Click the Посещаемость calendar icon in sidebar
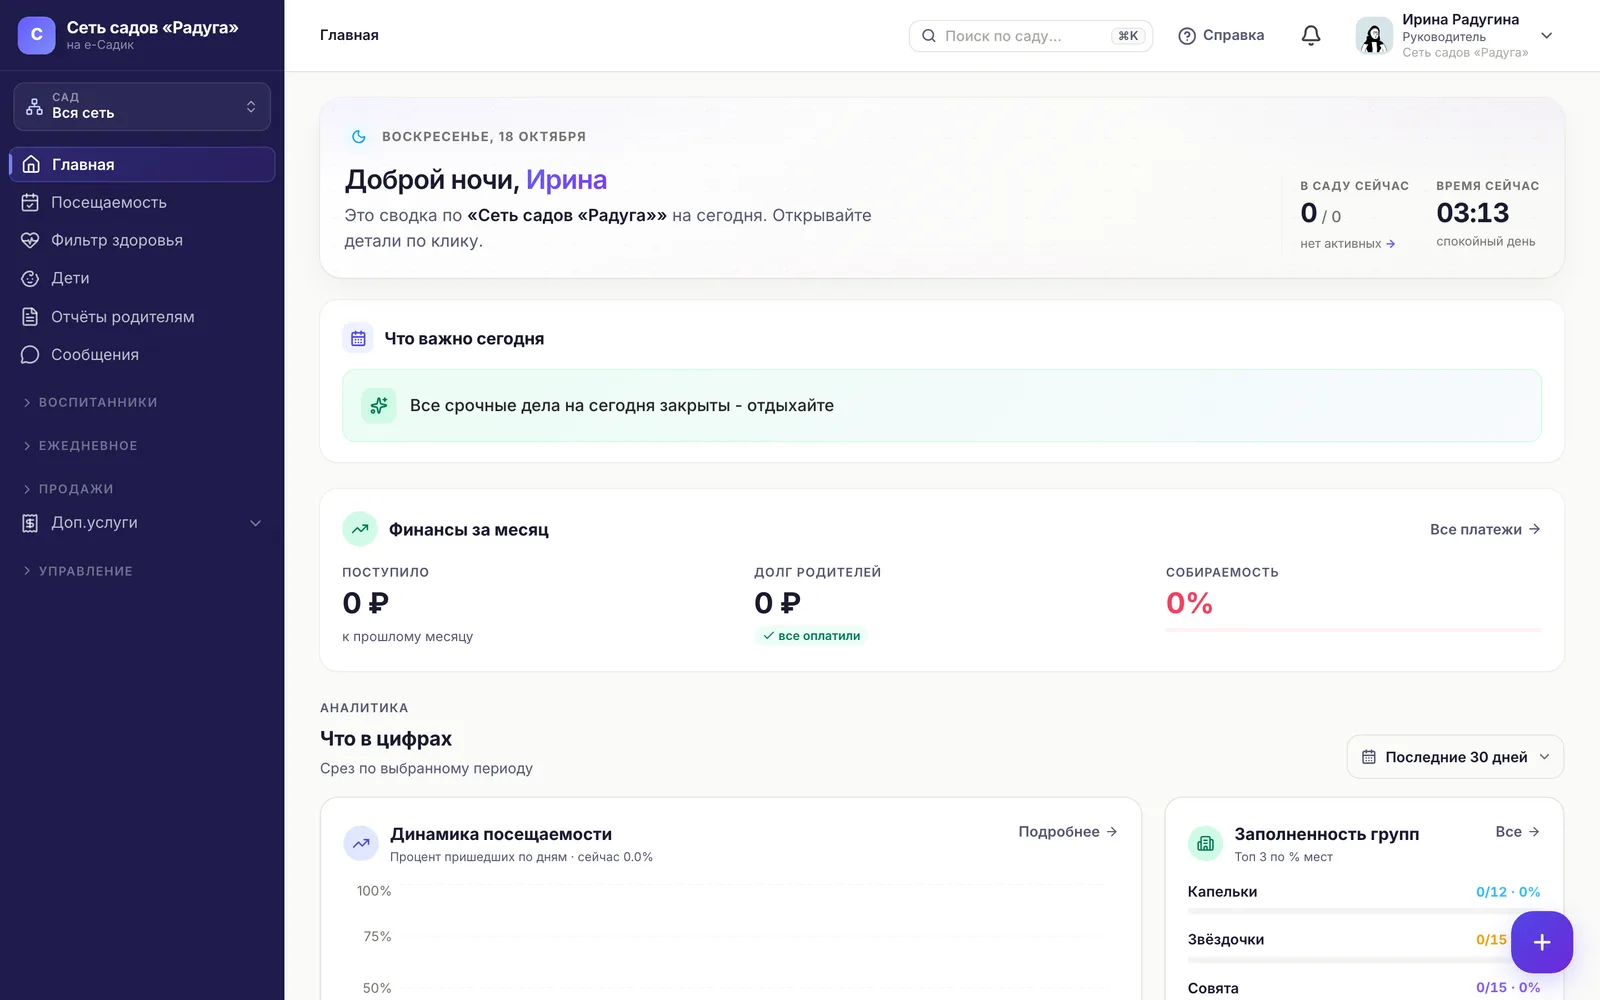The image size is (1600, 1000). pos(30,203)
